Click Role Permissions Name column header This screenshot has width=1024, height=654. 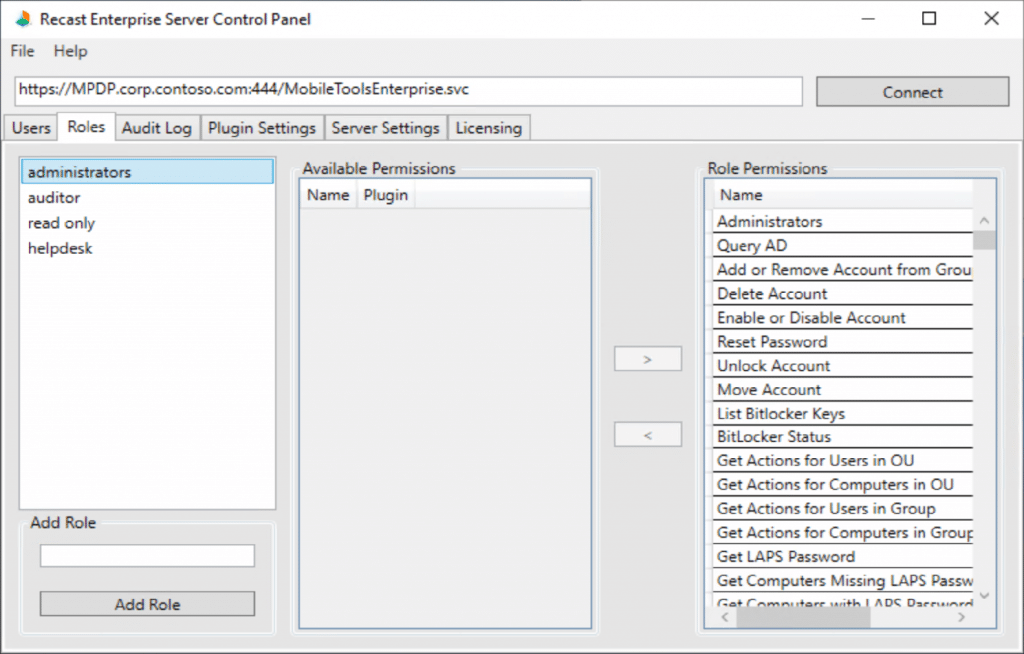pyautogui.click(x=842, y=195)
